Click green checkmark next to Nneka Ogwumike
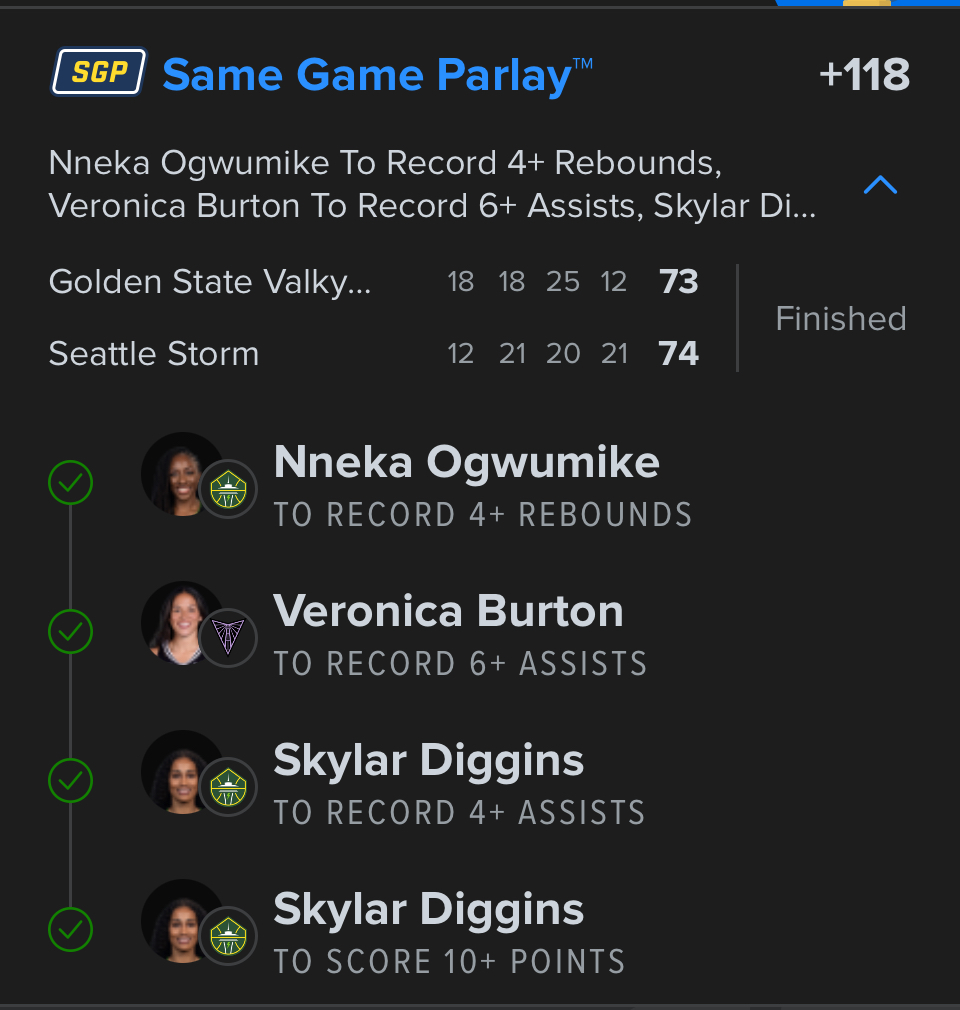The image size is (960, 1010). (71, 483)
